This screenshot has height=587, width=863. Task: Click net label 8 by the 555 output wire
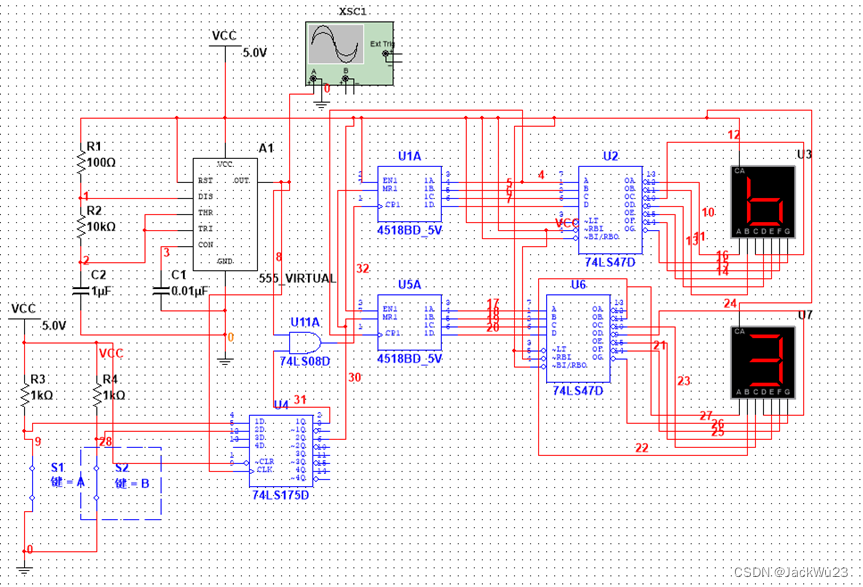(279, 257)
